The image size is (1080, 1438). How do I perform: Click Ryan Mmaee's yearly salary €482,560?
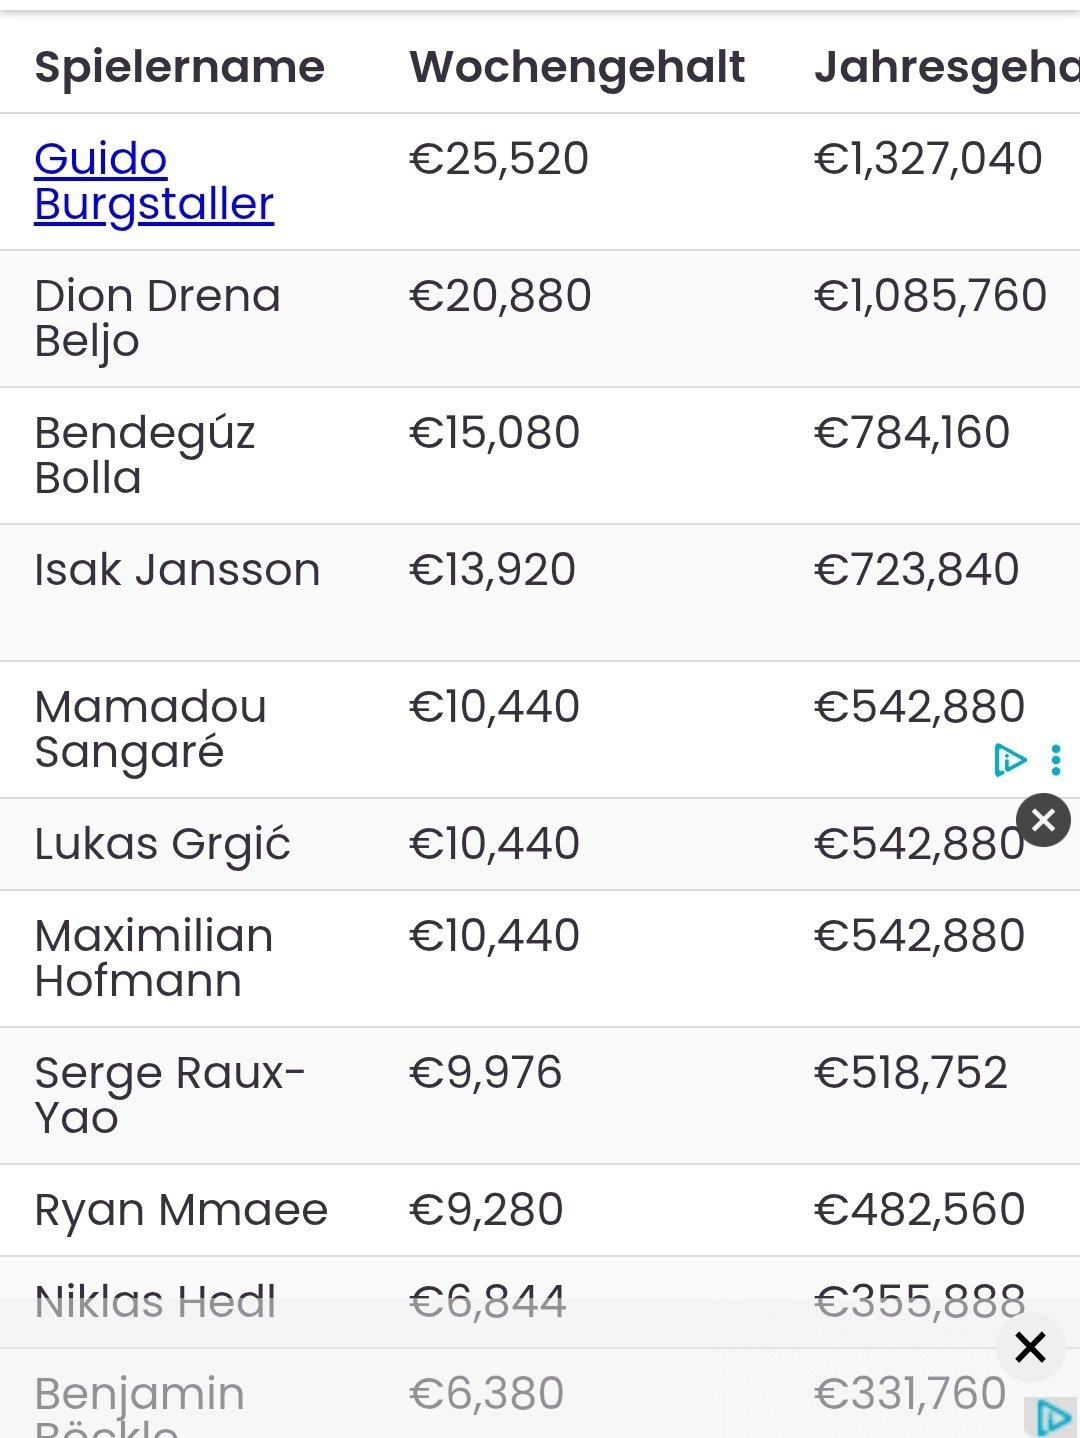[919, 1210]
